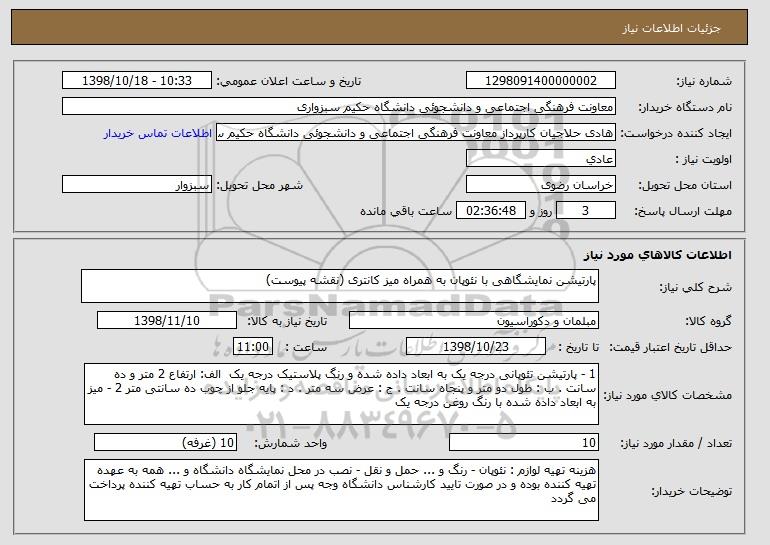Select the ایجاد کننده درخواست label

tap(676, 133)
